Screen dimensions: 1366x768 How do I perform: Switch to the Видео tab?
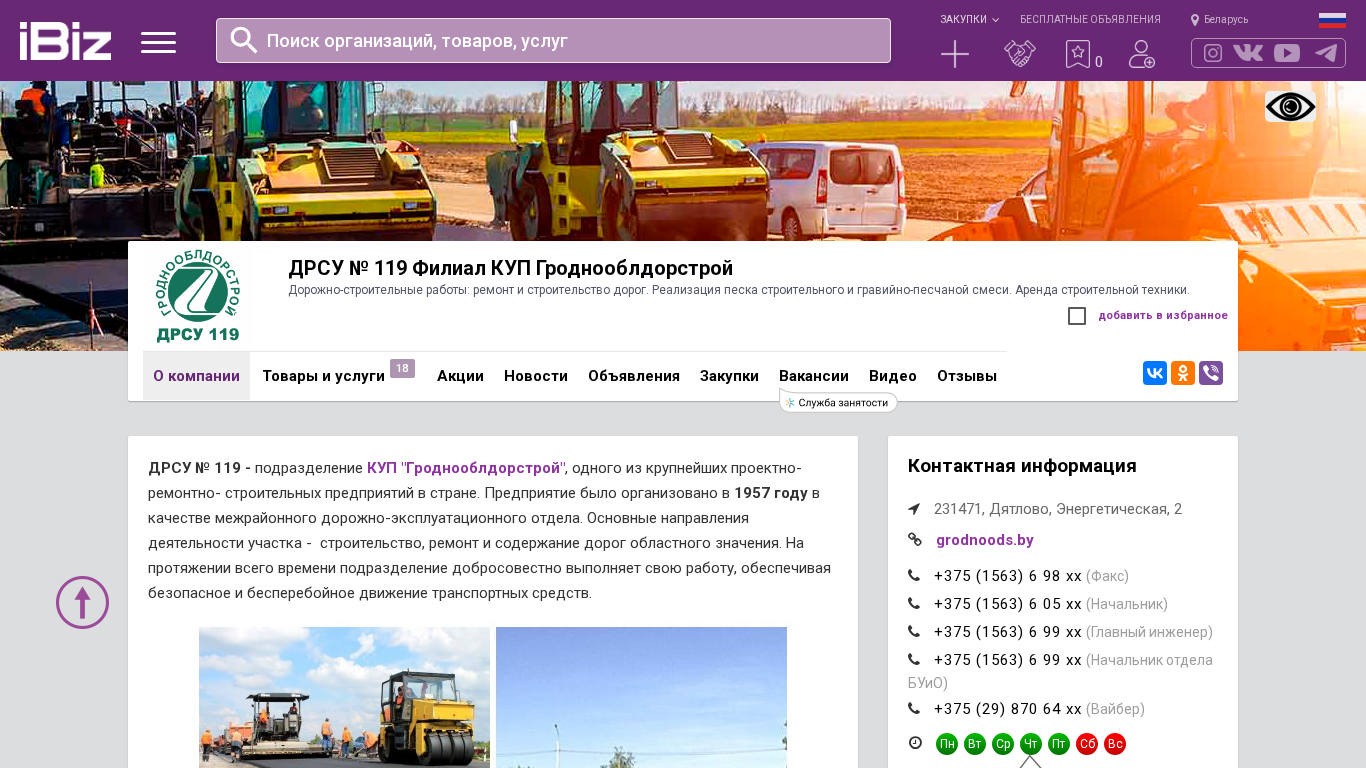coord(893,376)
